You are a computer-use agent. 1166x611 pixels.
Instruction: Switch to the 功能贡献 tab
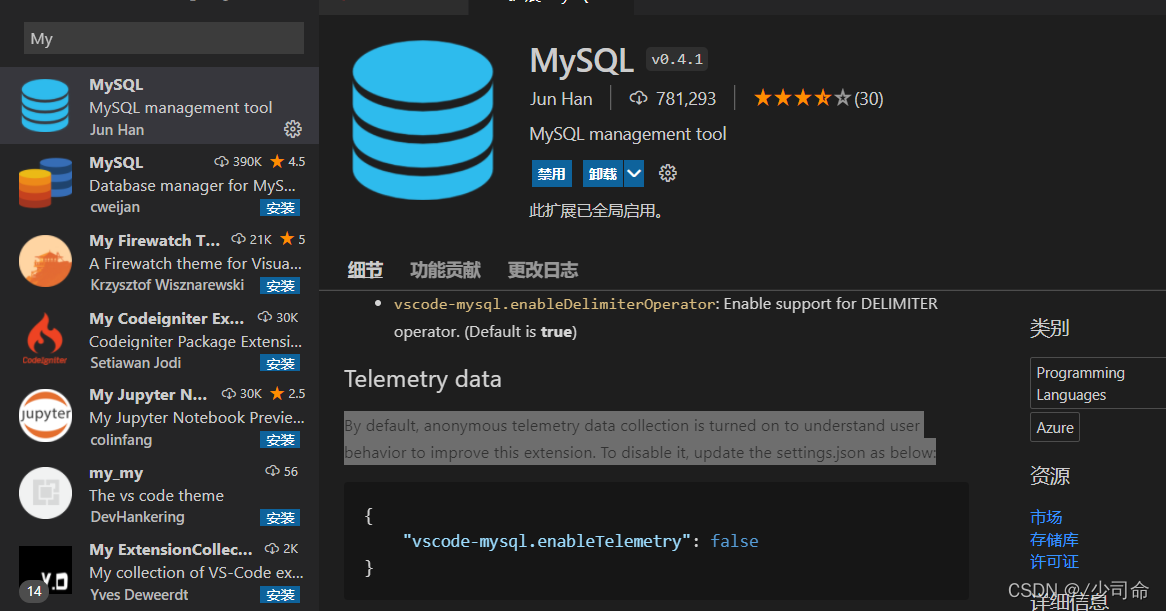coord(445,270)
